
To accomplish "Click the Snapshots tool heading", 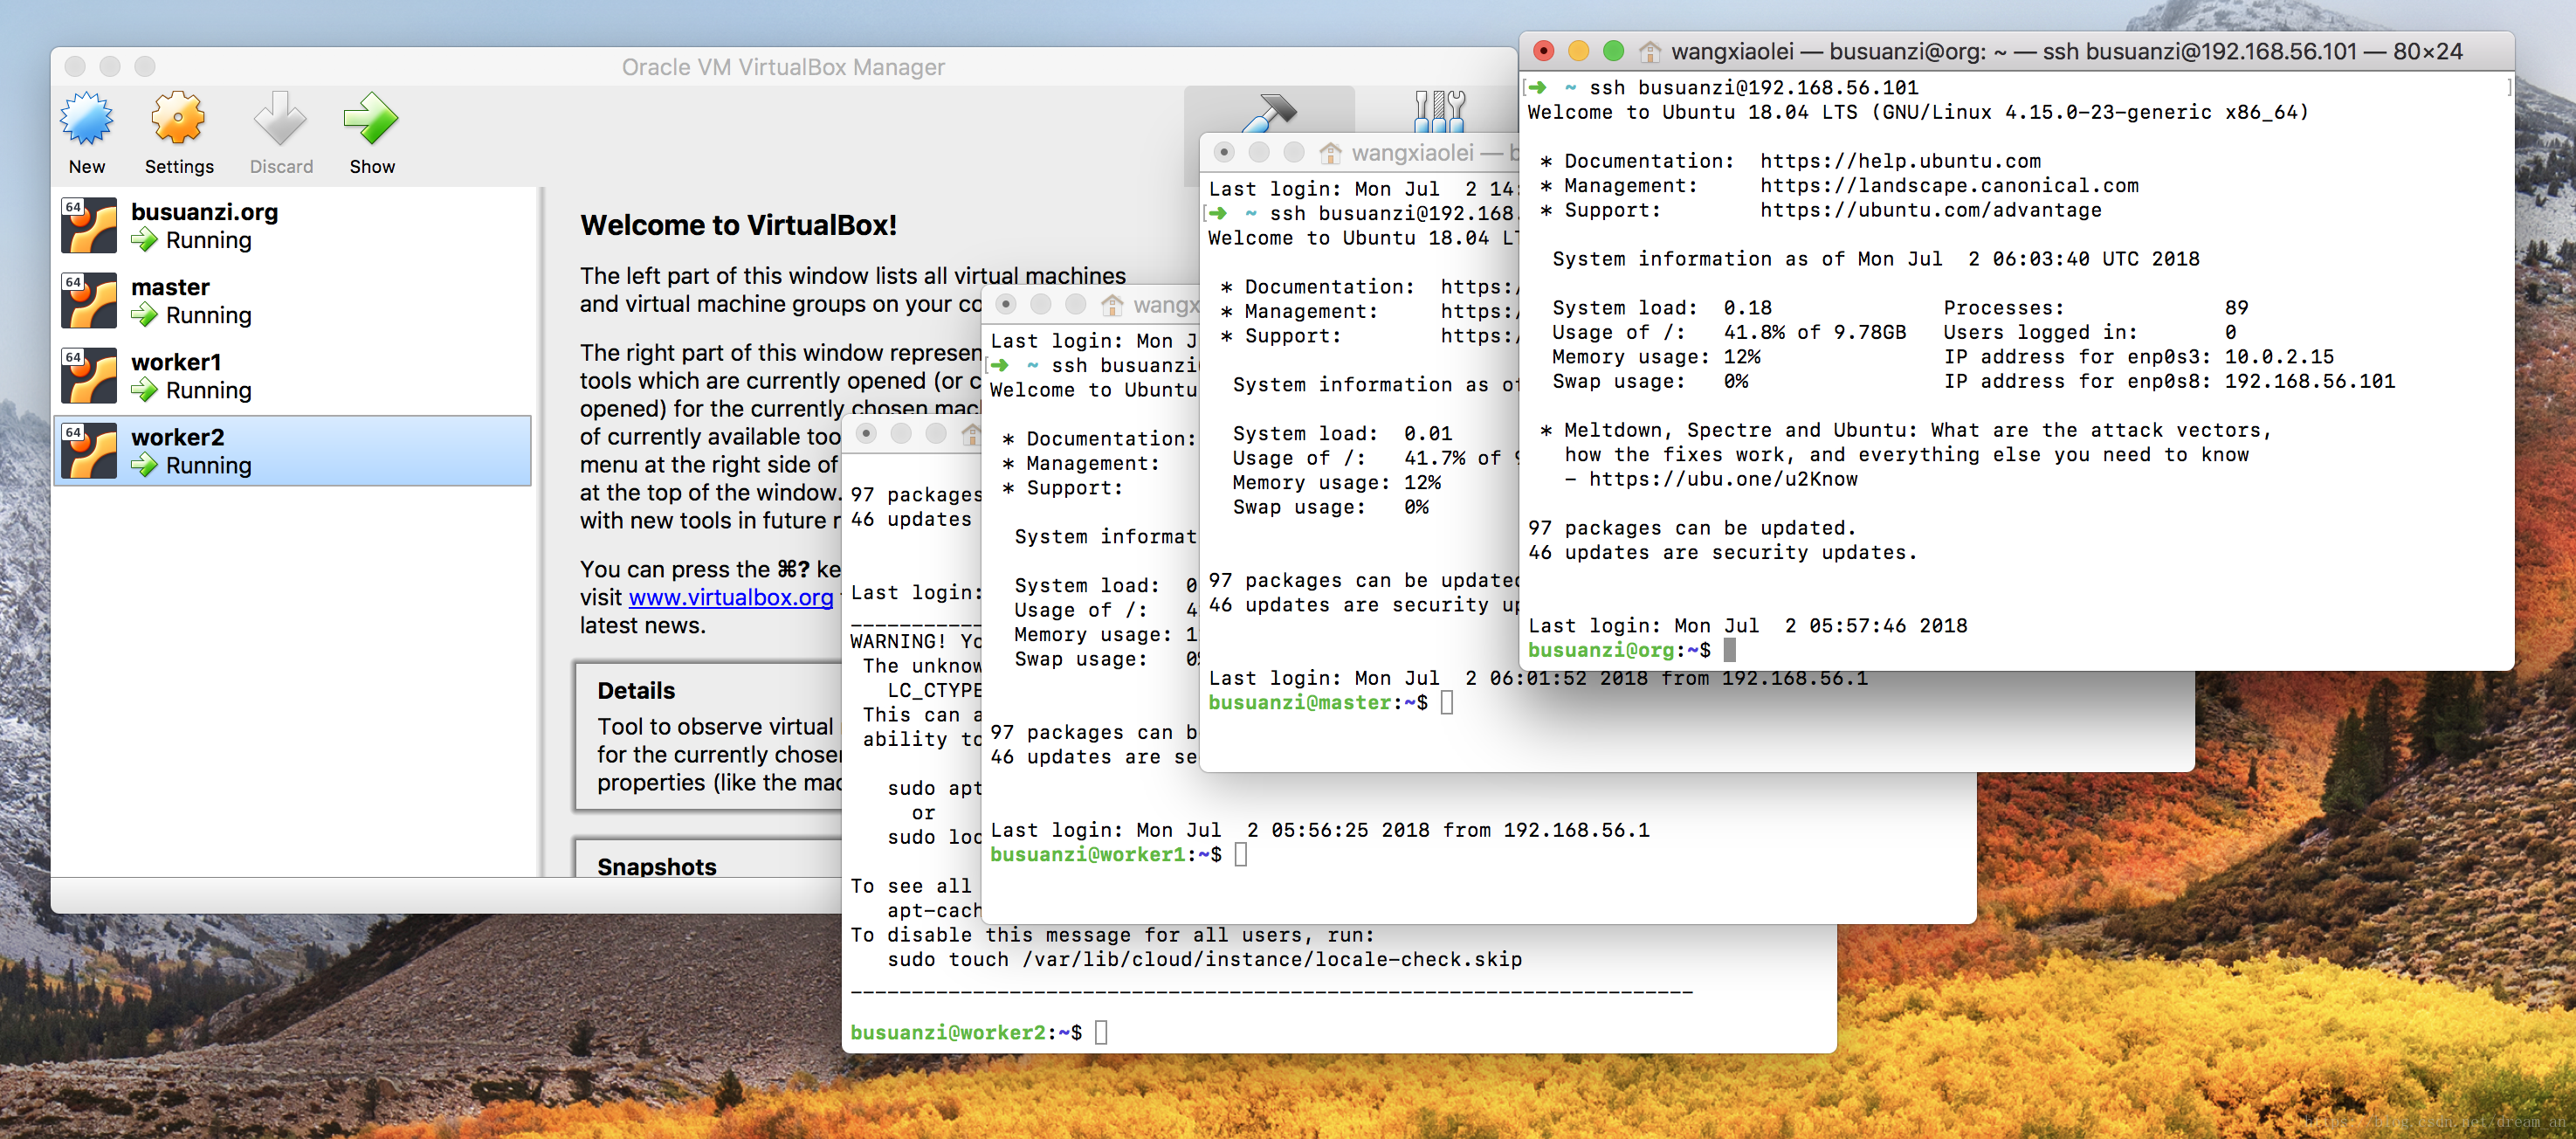I will (657, 867).
